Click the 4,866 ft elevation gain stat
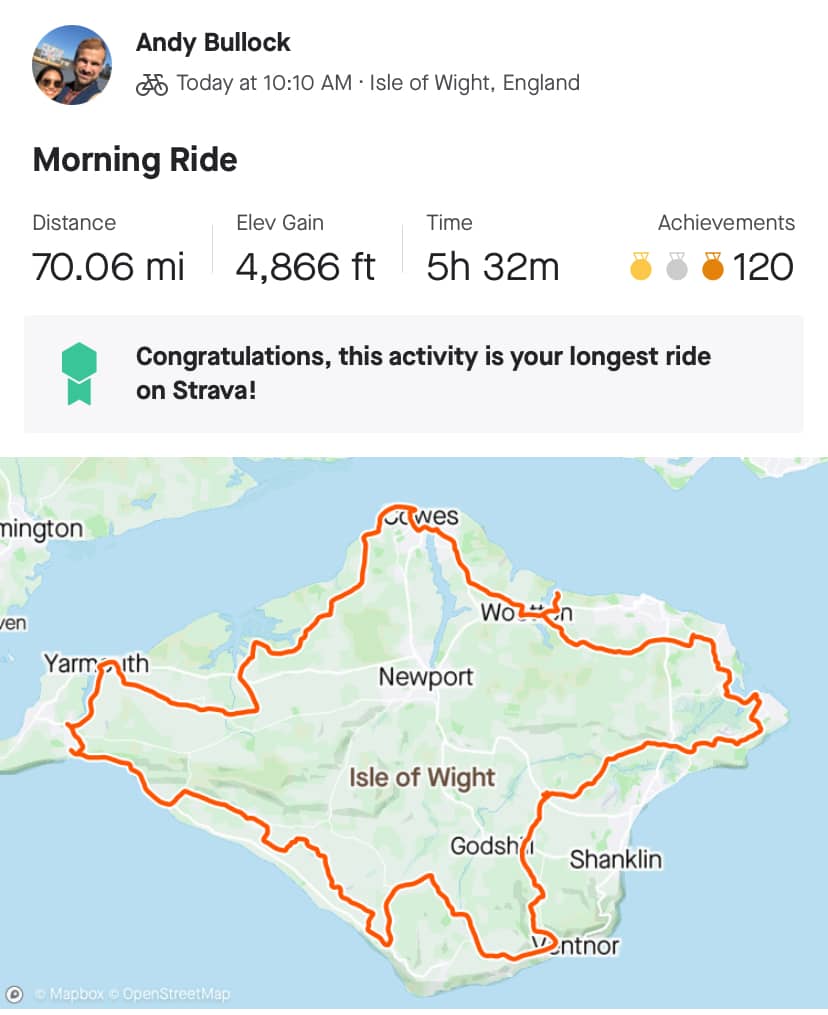The width and height of the screenshot is (828, 1015). [305, 267]
